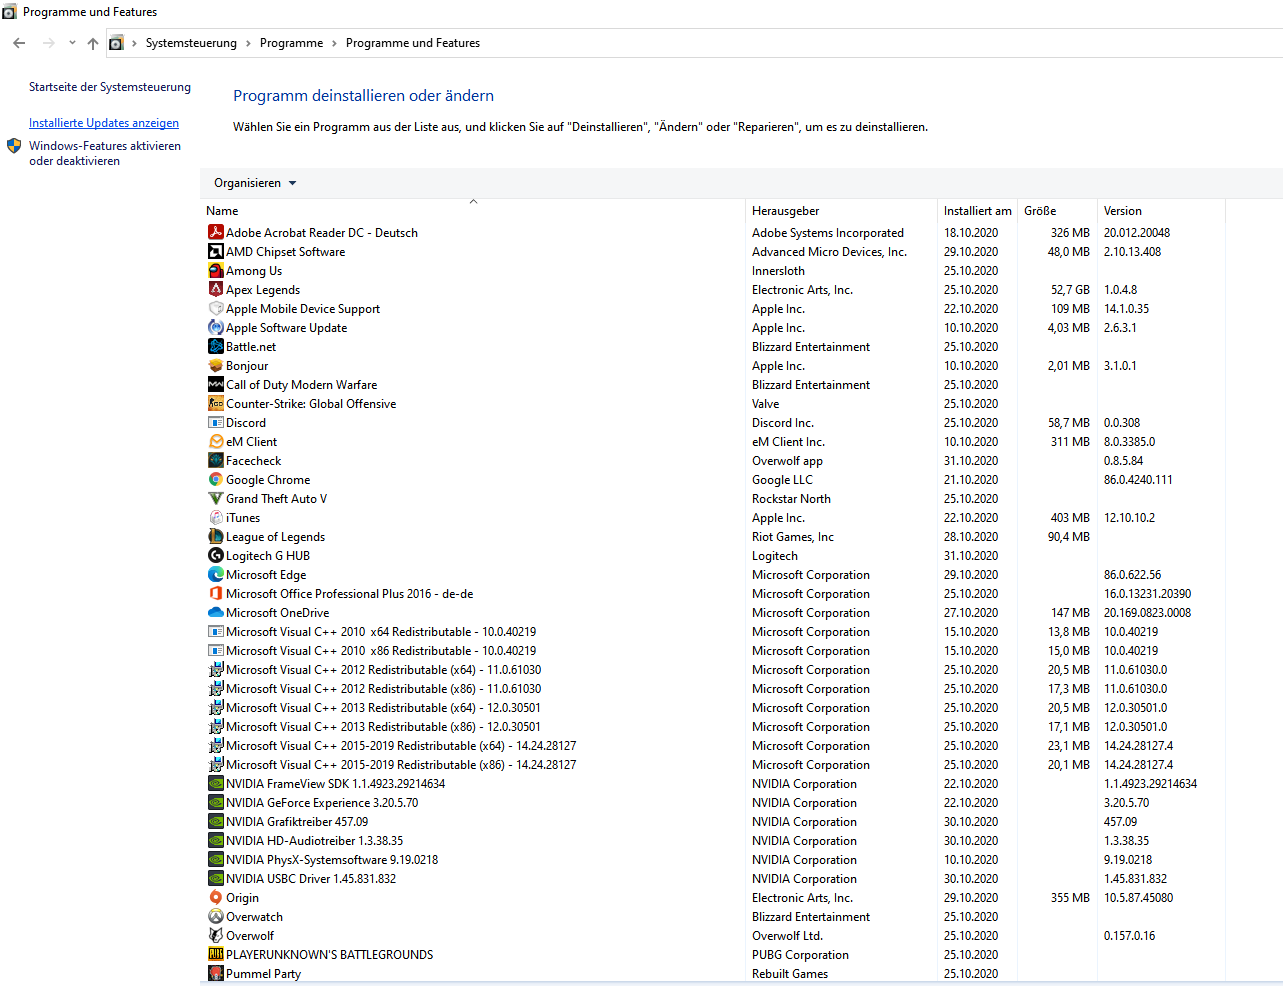The image size is (1283, 986).
Task: Click the Overwatch icon
Action: (215, 916)
